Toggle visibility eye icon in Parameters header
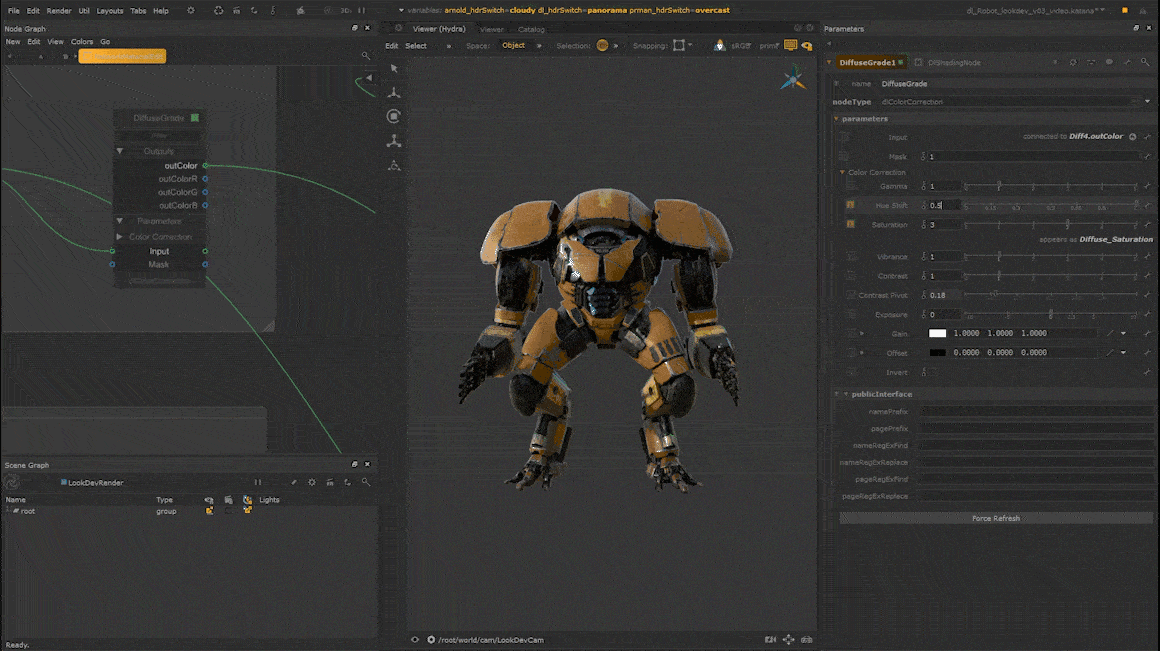 1109,62
